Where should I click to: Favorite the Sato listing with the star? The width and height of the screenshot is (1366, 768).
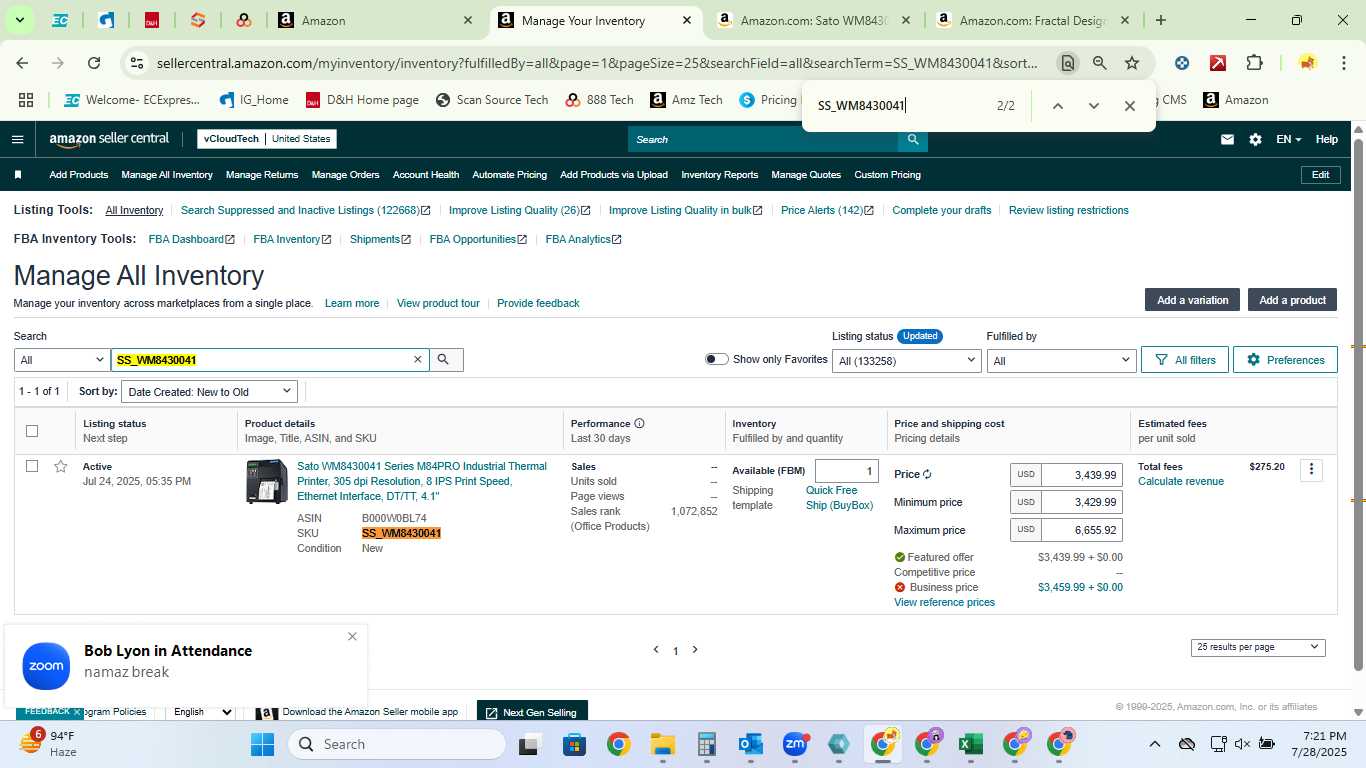pos(61,467)
